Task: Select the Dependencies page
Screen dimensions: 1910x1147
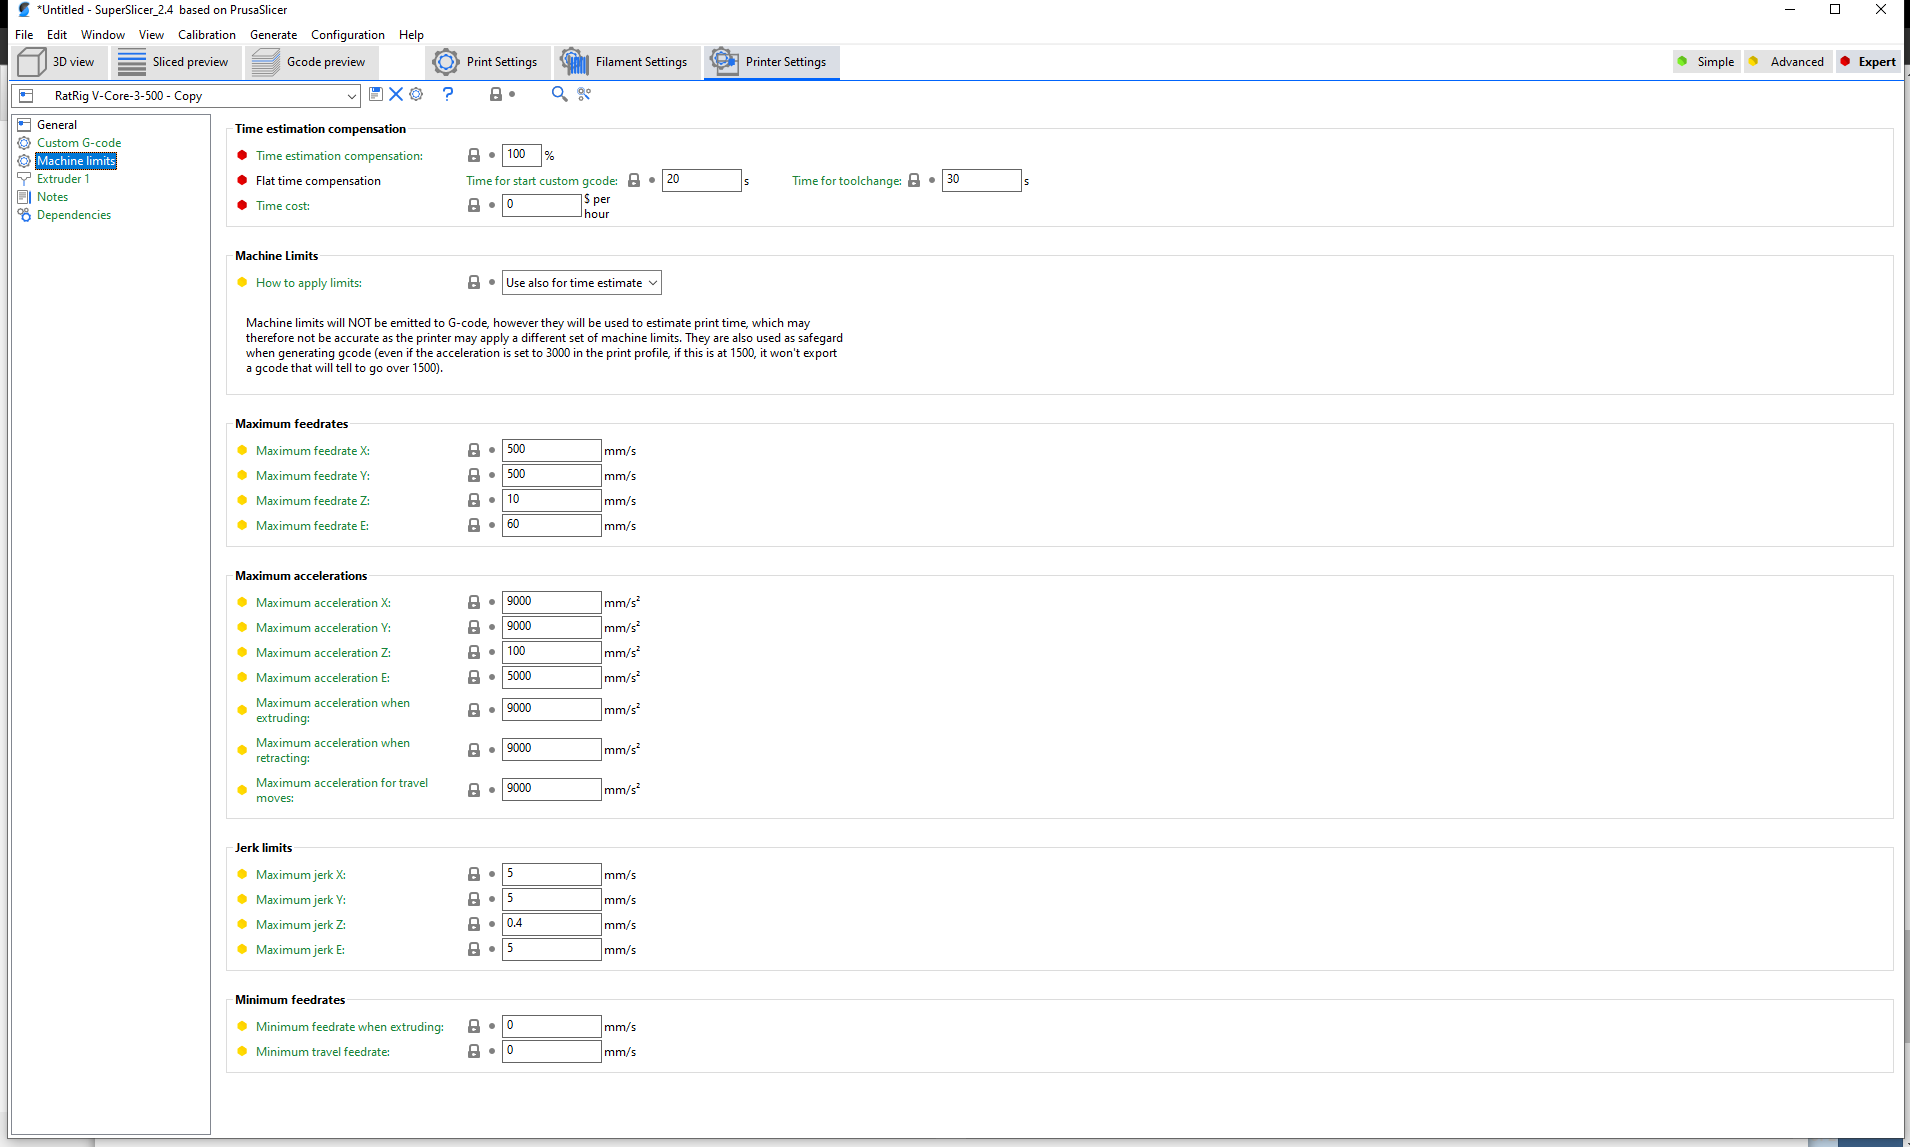Action: click(74, 215)
